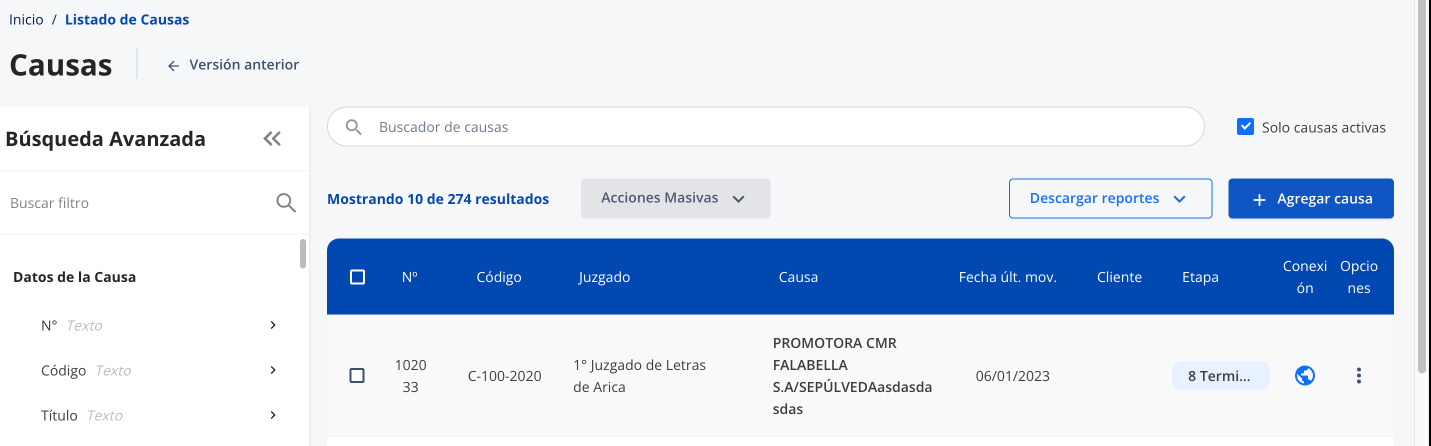Image resolution: width=1431 pixels, height=446 pixels.
Task: Click the search icon in Buscador de causas
Action: point(353,127)
